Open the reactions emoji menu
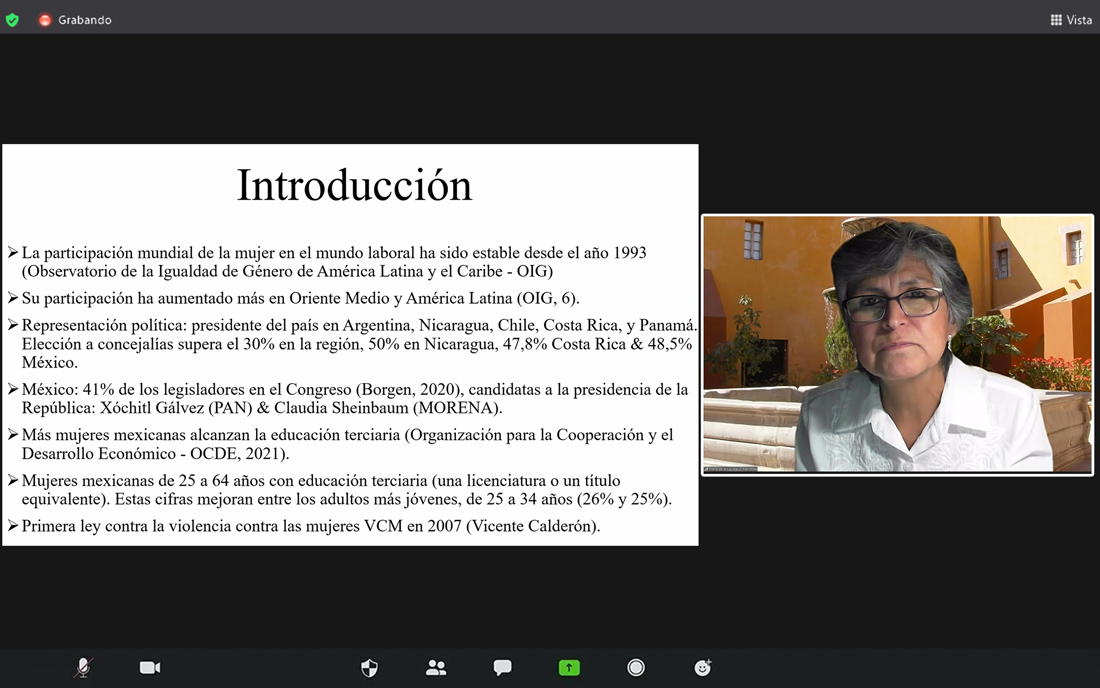 tap(702, 668)
